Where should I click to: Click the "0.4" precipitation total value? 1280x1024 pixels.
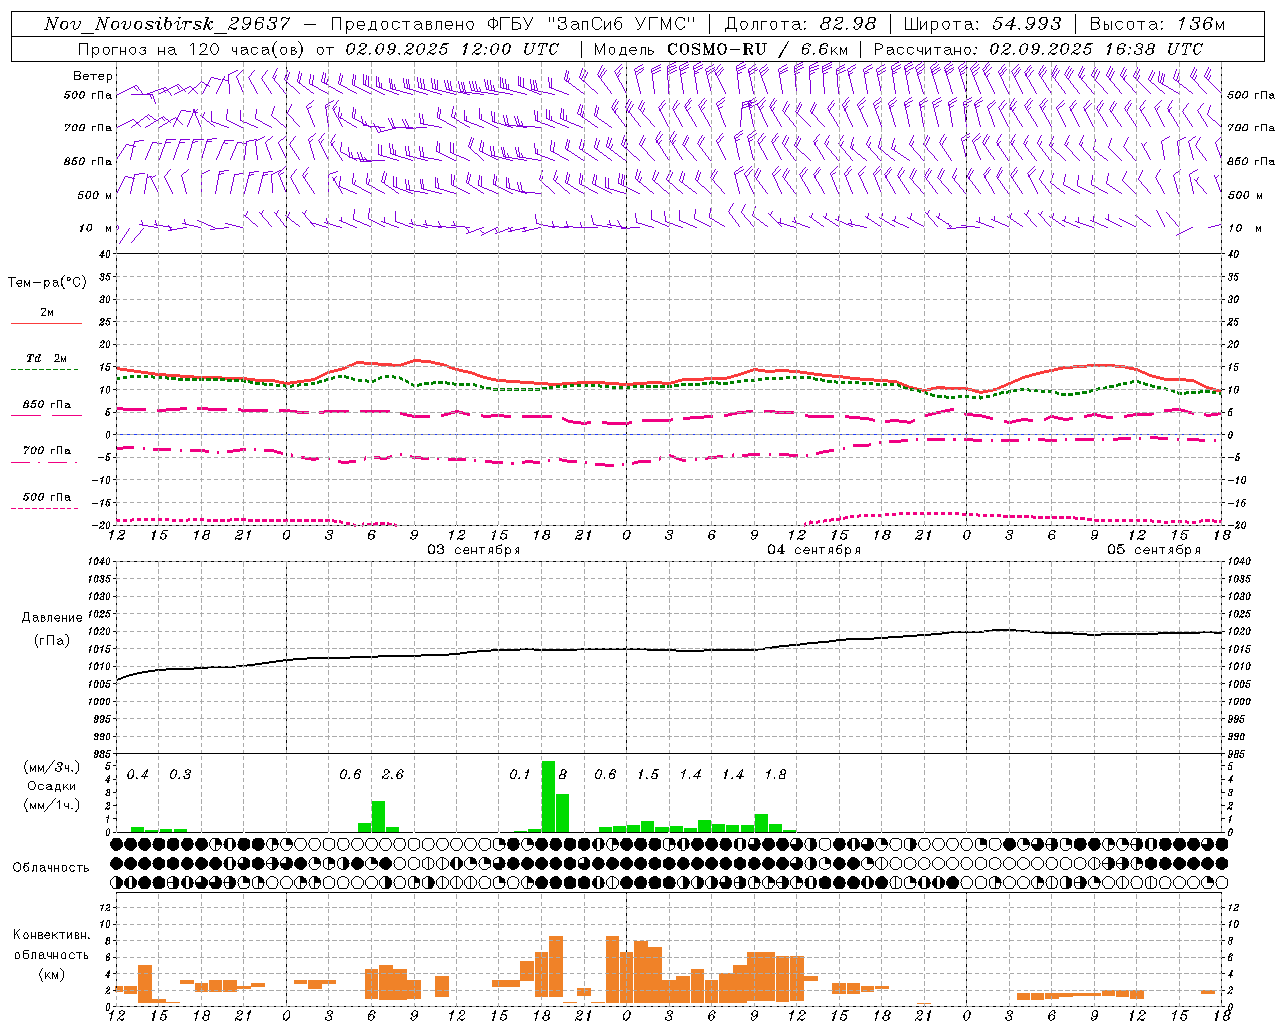138,775
